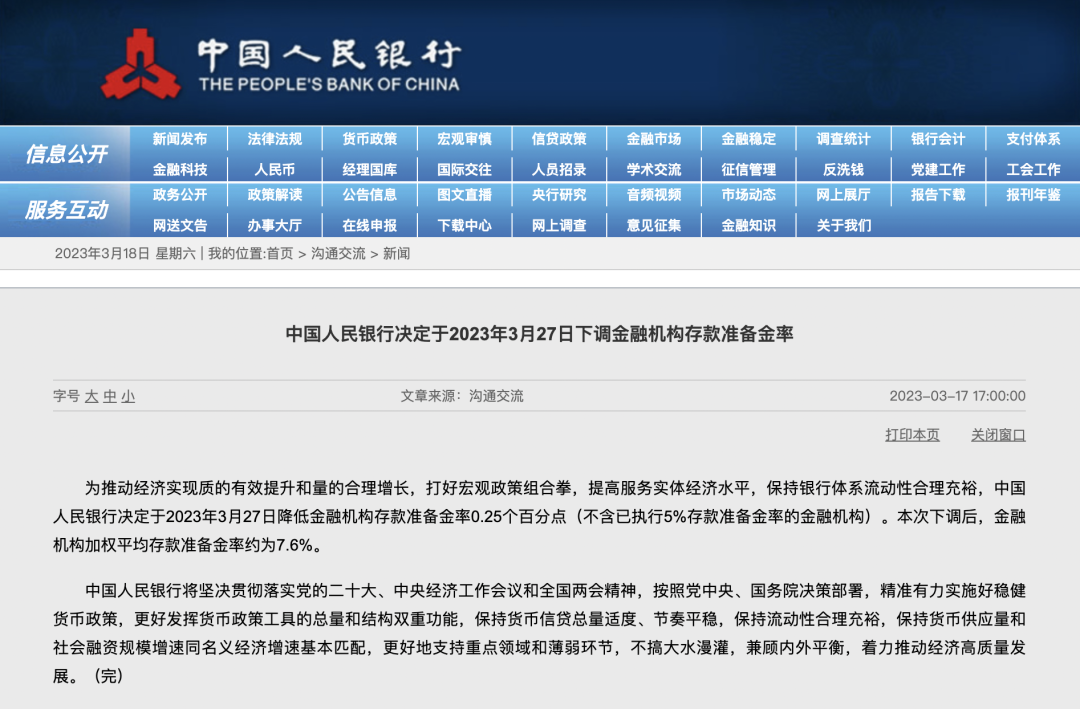The height and width of the screenshot is (709, 1080).
Task: Click the article title about 存款准备金率
Action: tap(539, 334)
